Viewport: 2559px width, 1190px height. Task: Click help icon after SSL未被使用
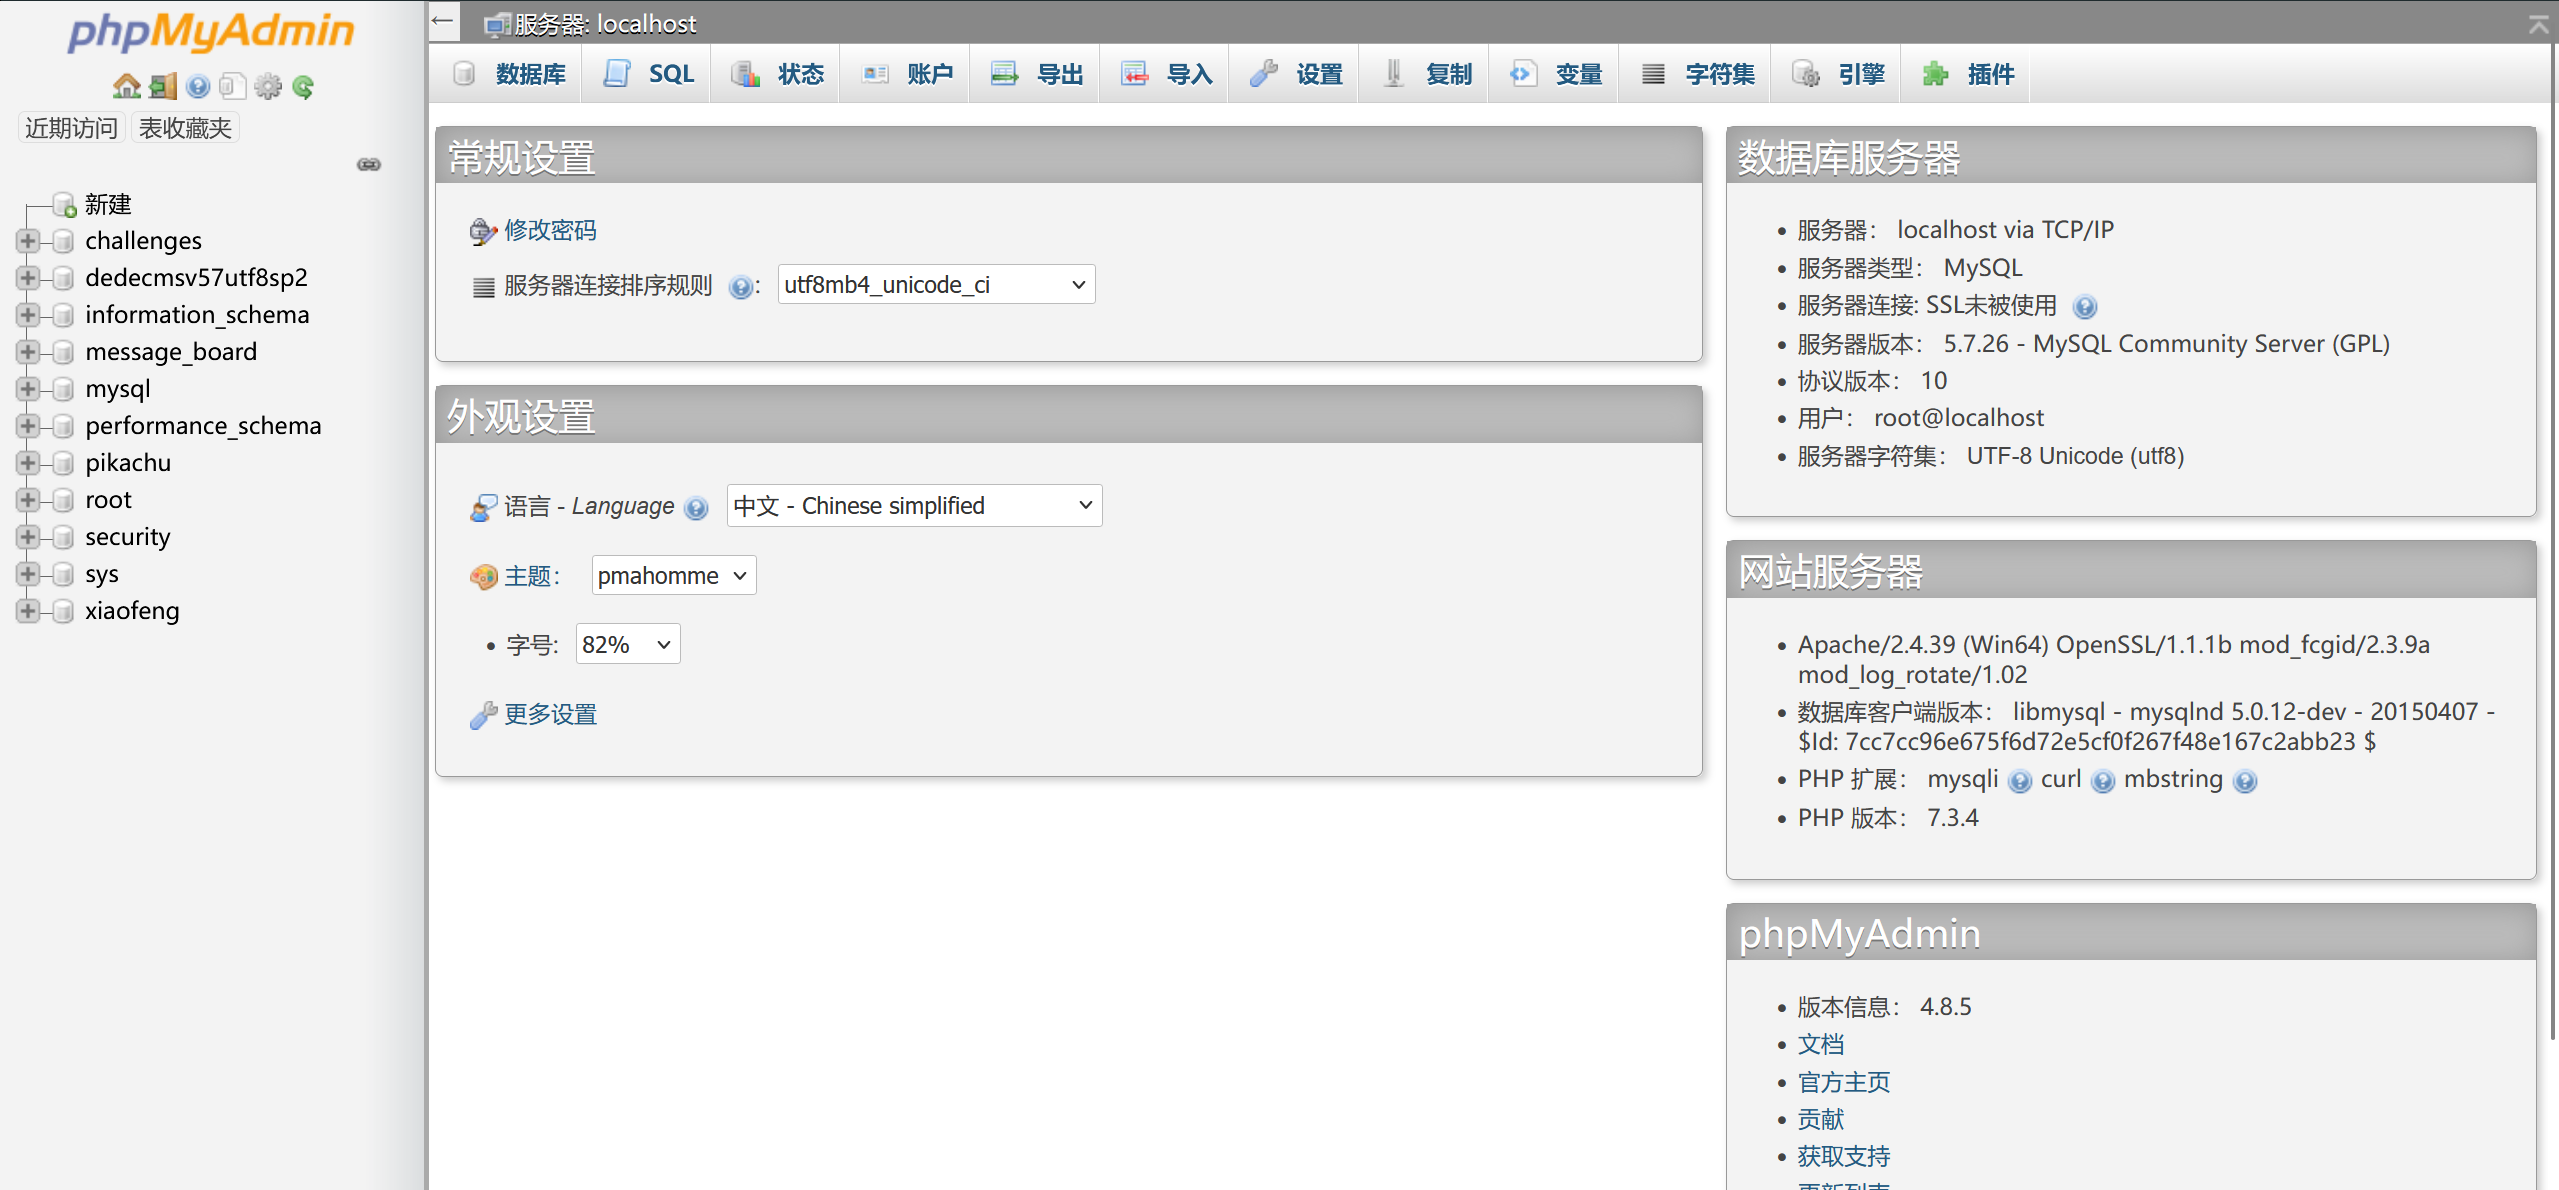point(2085,307)
